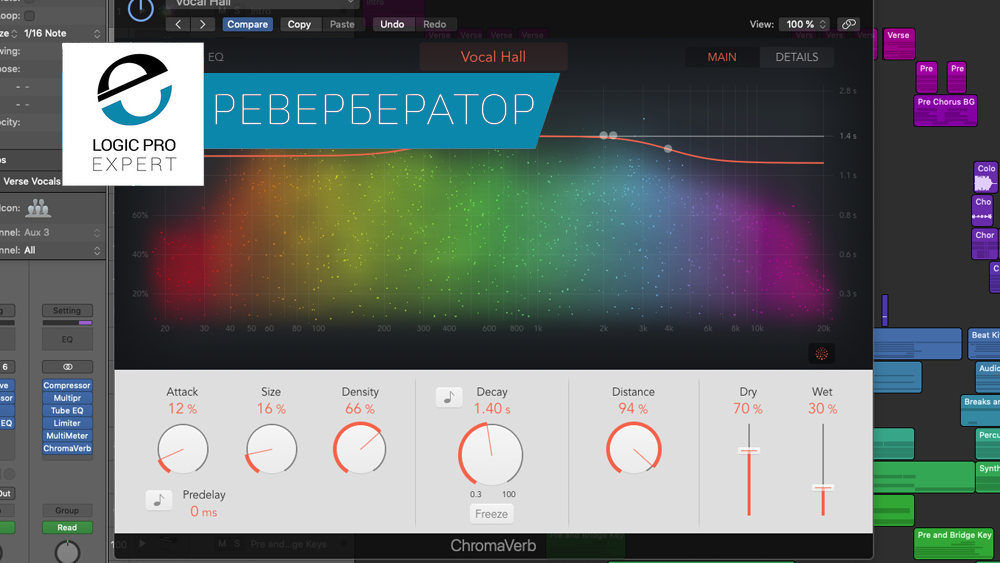Open the Limiter plugin slot

pyautogui.click(x=67, y=423)
